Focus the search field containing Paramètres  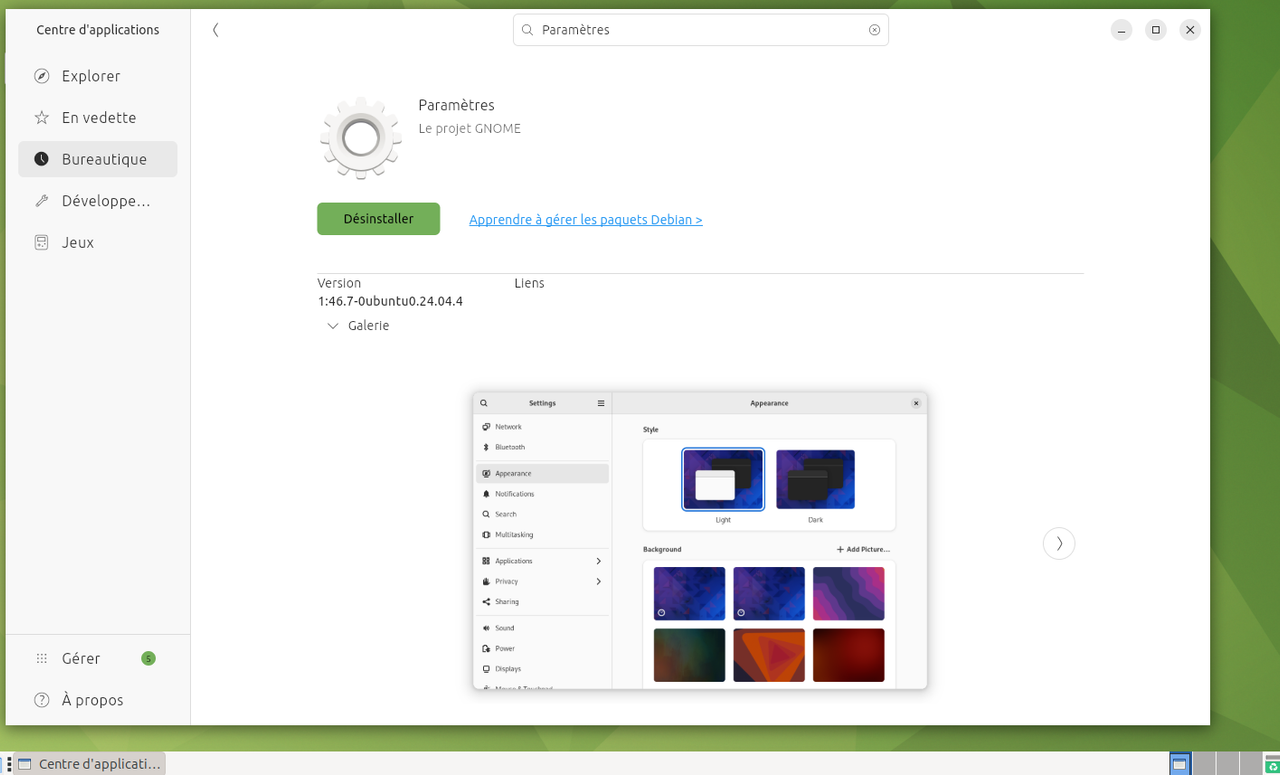point(700,30)
